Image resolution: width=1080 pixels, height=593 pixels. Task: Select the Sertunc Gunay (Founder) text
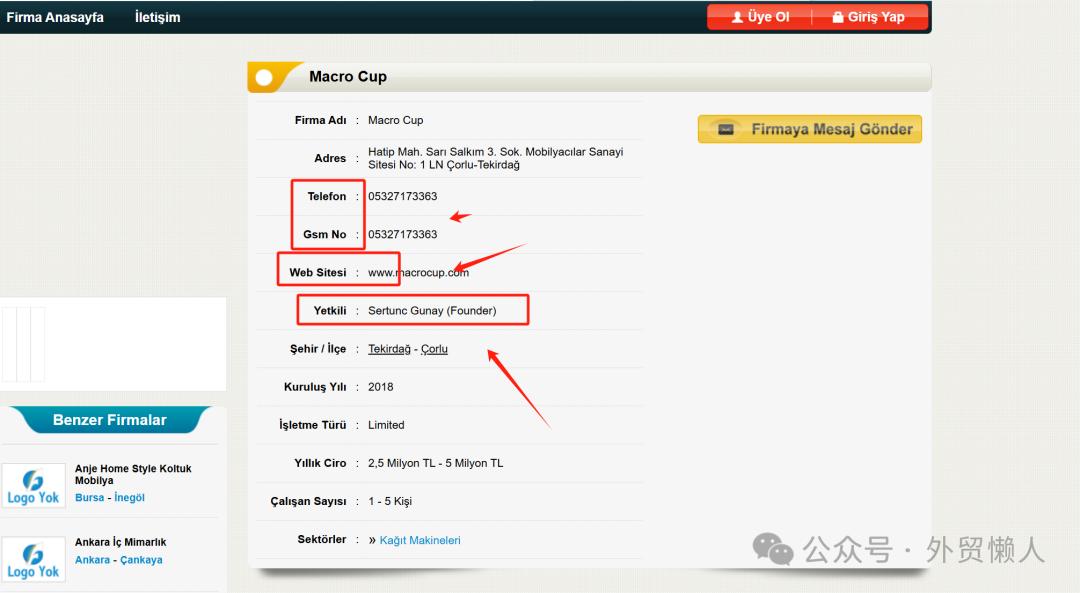point(432,311)
